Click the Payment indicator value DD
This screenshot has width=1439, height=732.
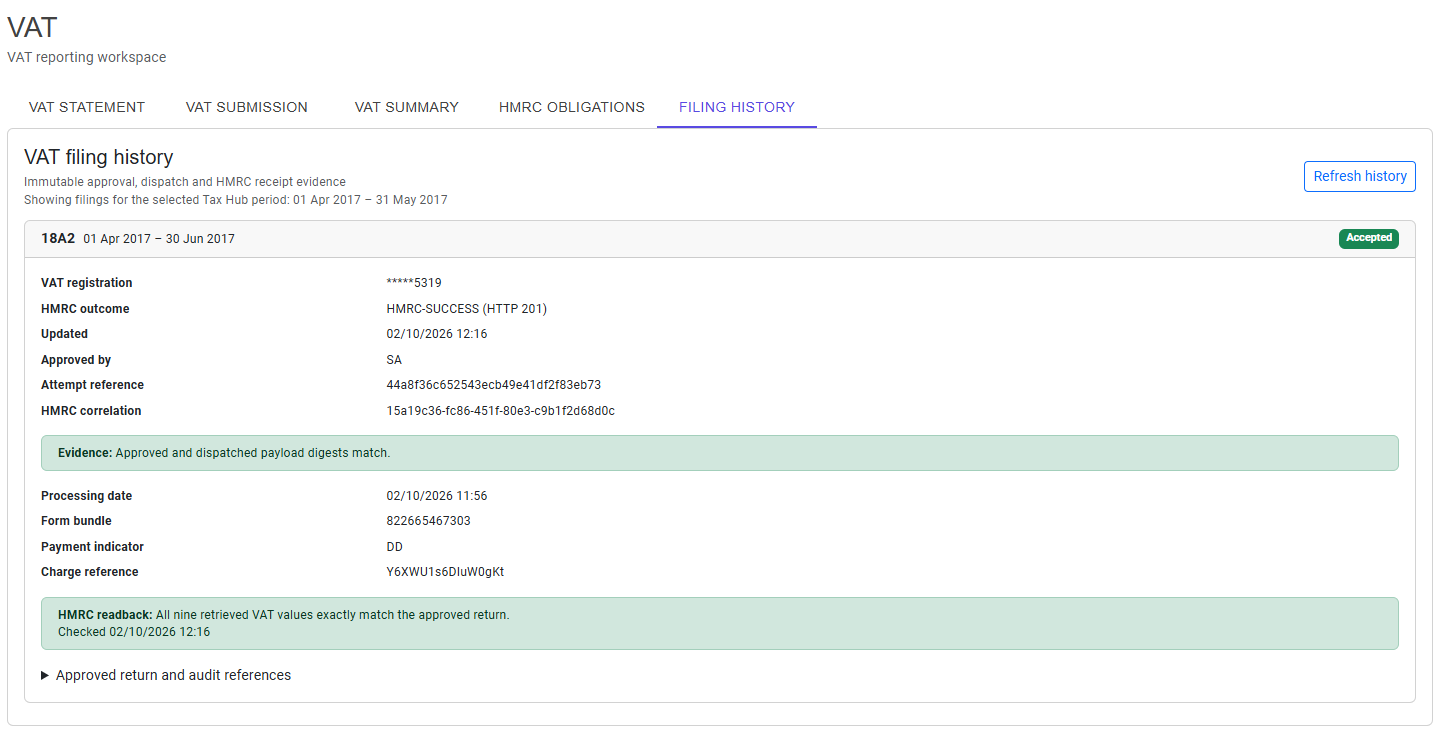click(x=395, y=547)
